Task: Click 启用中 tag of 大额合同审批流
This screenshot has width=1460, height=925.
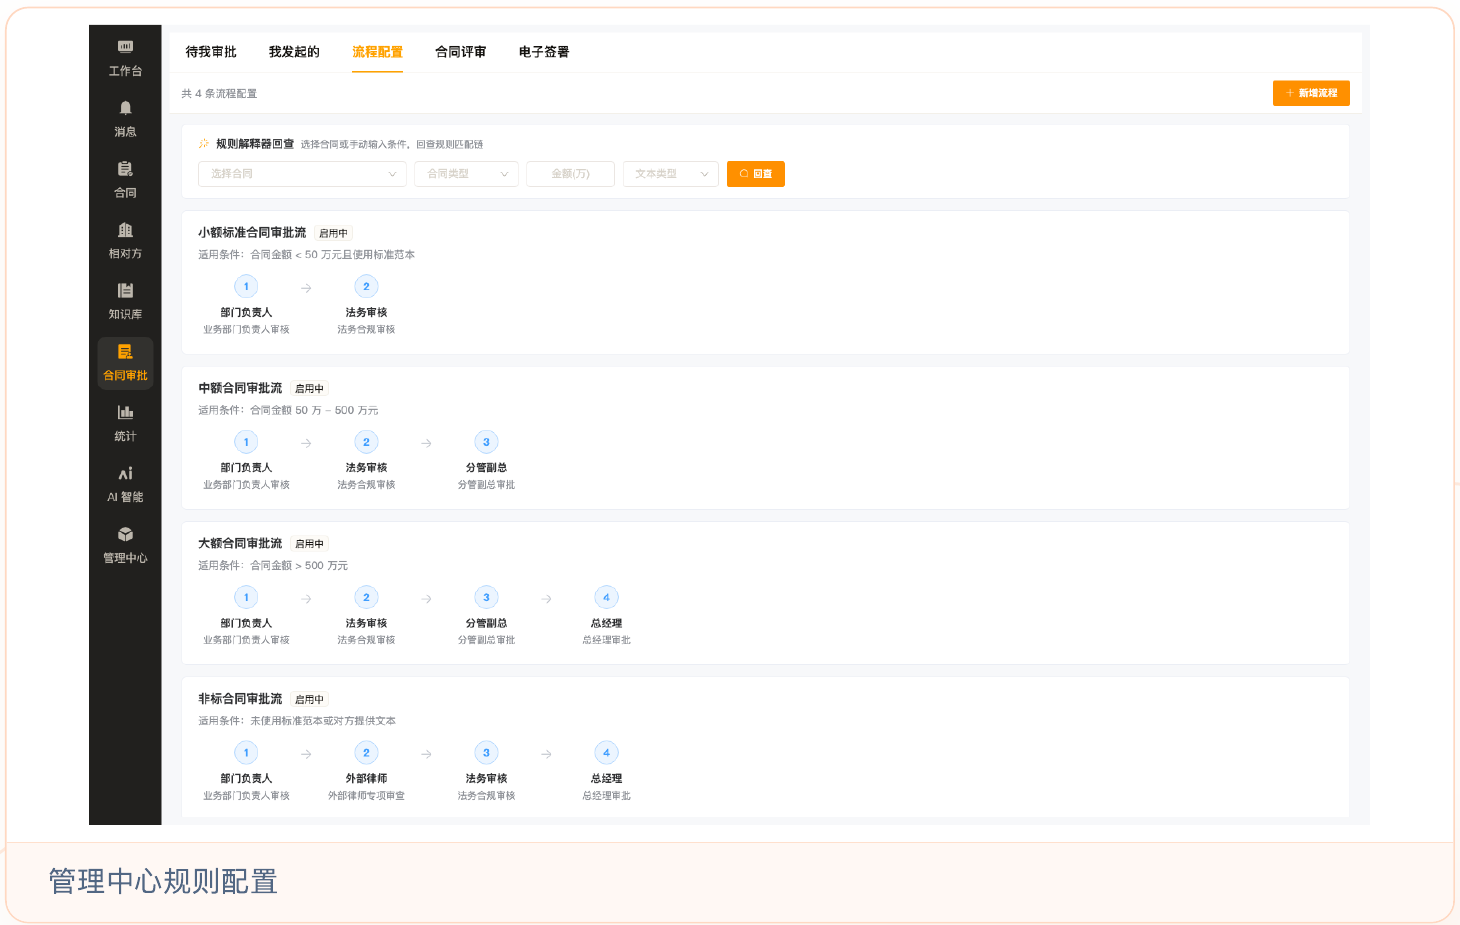Action: pos(309,544)
